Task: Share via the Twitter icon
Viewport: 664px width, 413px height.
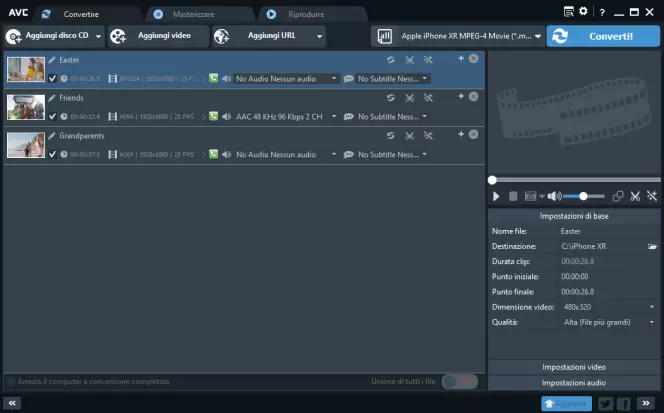Action: (x=606, y=403)
